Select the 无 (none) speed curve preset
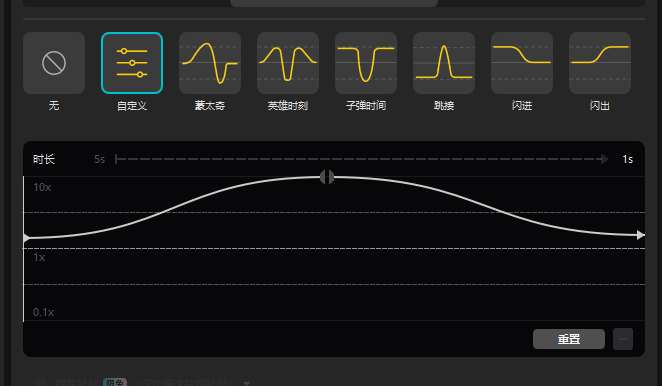The width and height of the screenshot is (662, 386). pyautogui.click(x=54, y=63)
